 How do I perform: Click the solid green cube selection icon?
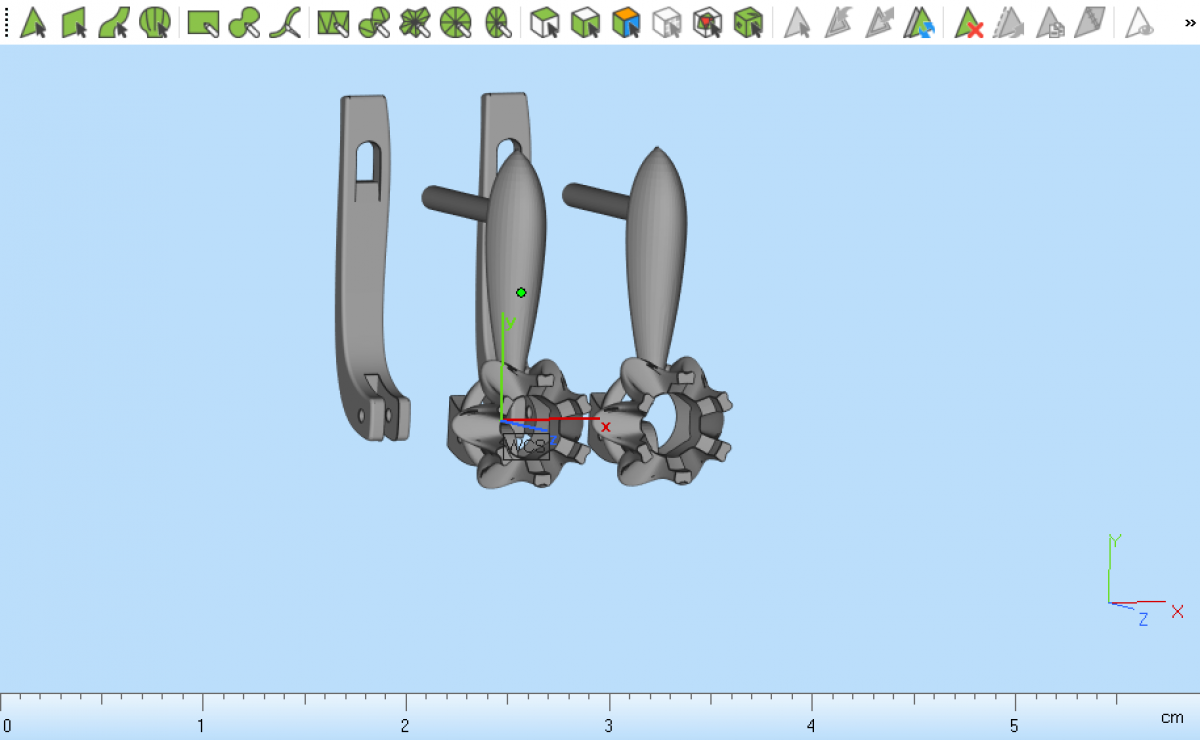tap(748, 22)
